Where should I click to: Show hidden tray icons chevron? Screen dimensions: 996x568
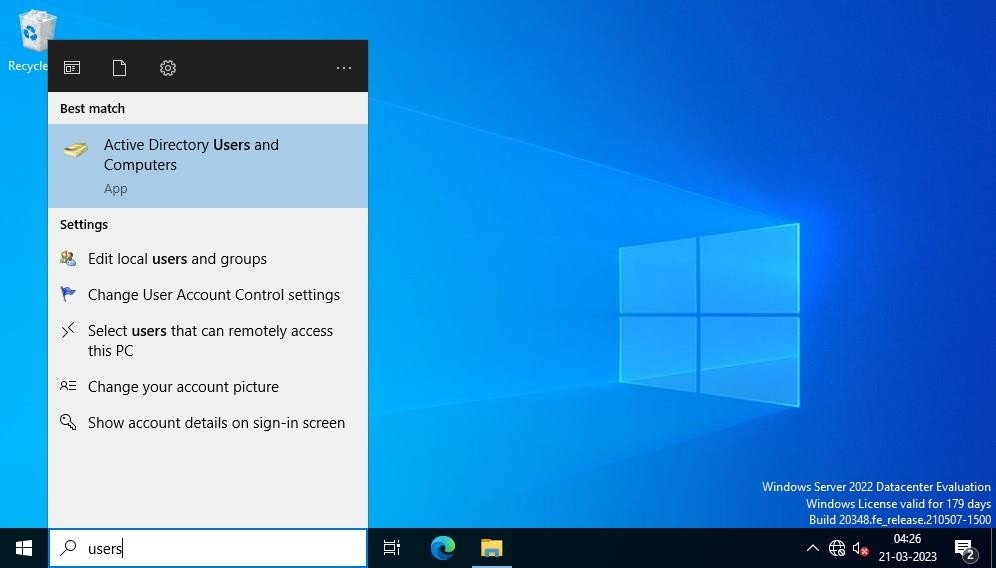(x=812, y=548)
